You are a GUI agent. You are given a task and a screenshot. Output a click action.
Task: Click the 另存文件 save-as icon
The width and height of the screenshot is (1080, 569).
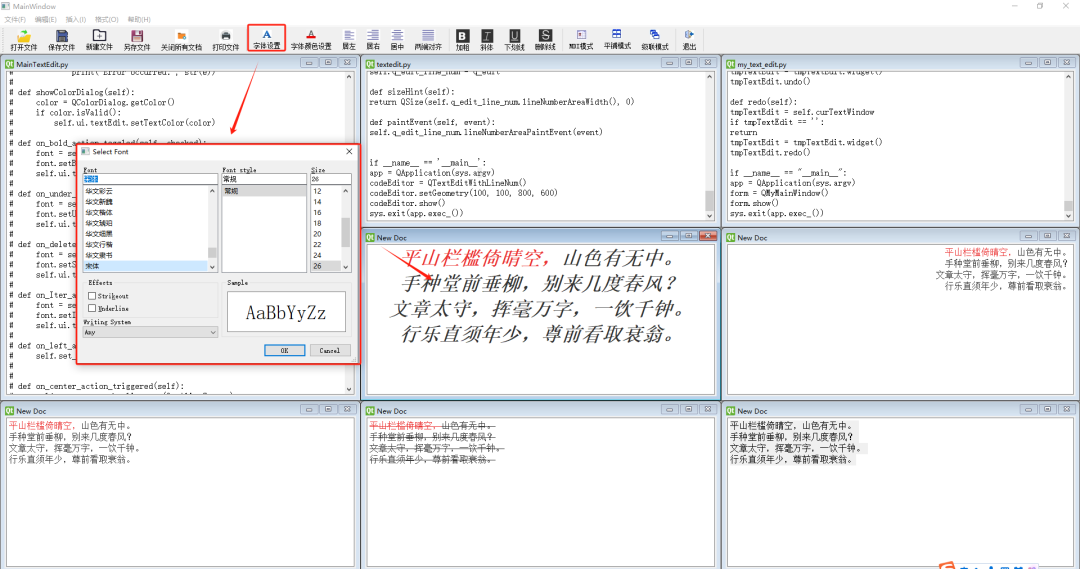click(x=136, y=40)
